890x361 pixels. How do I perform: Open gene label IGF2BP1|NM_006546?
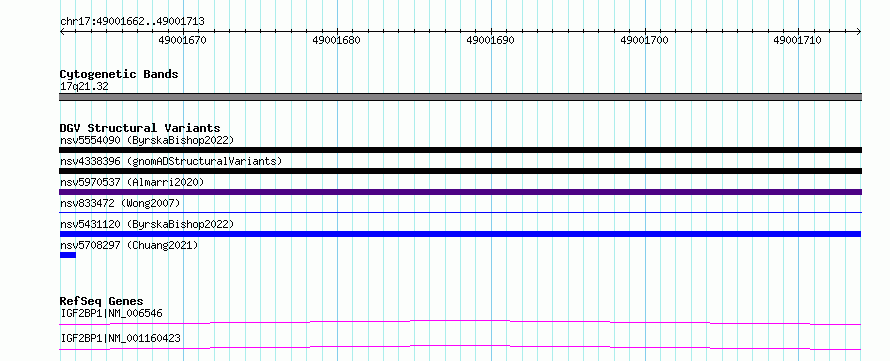tap(112, 313)
